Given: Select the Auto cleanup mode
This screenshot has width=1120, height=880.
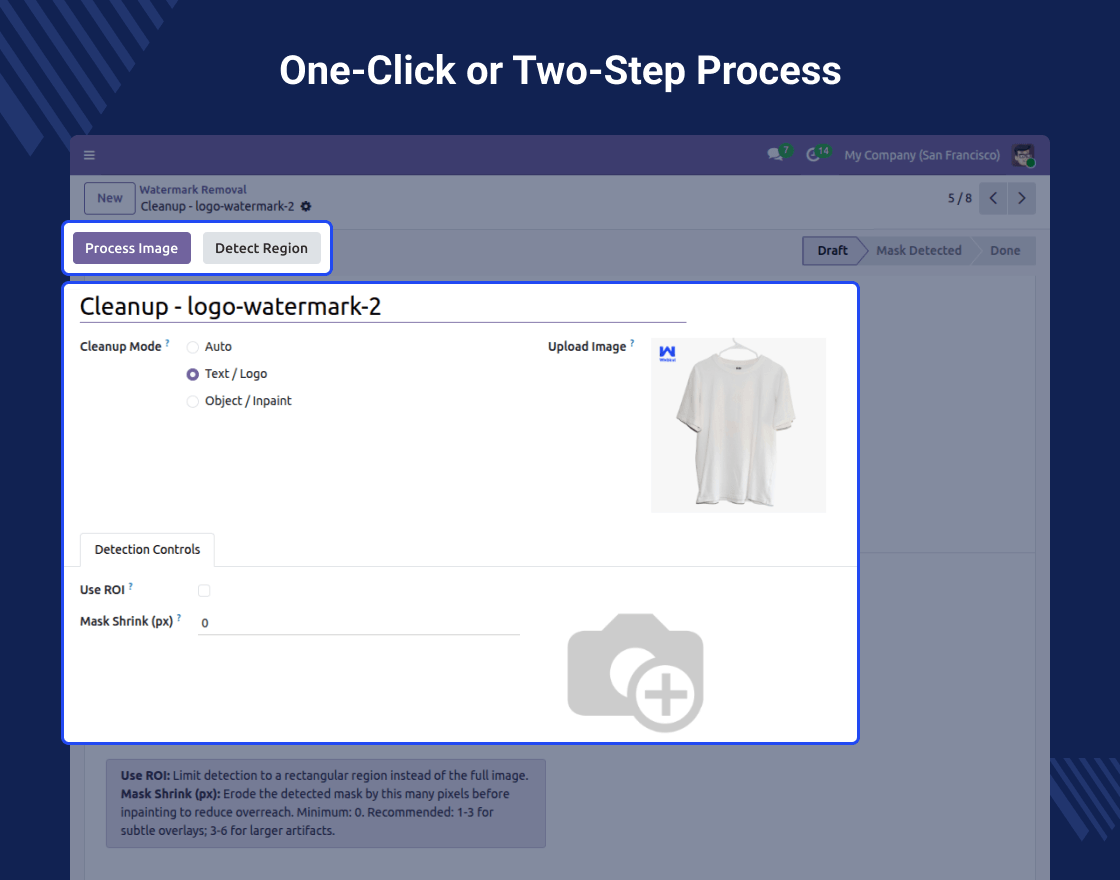Looking at the screenshot, I should click(x=193, y=347).
